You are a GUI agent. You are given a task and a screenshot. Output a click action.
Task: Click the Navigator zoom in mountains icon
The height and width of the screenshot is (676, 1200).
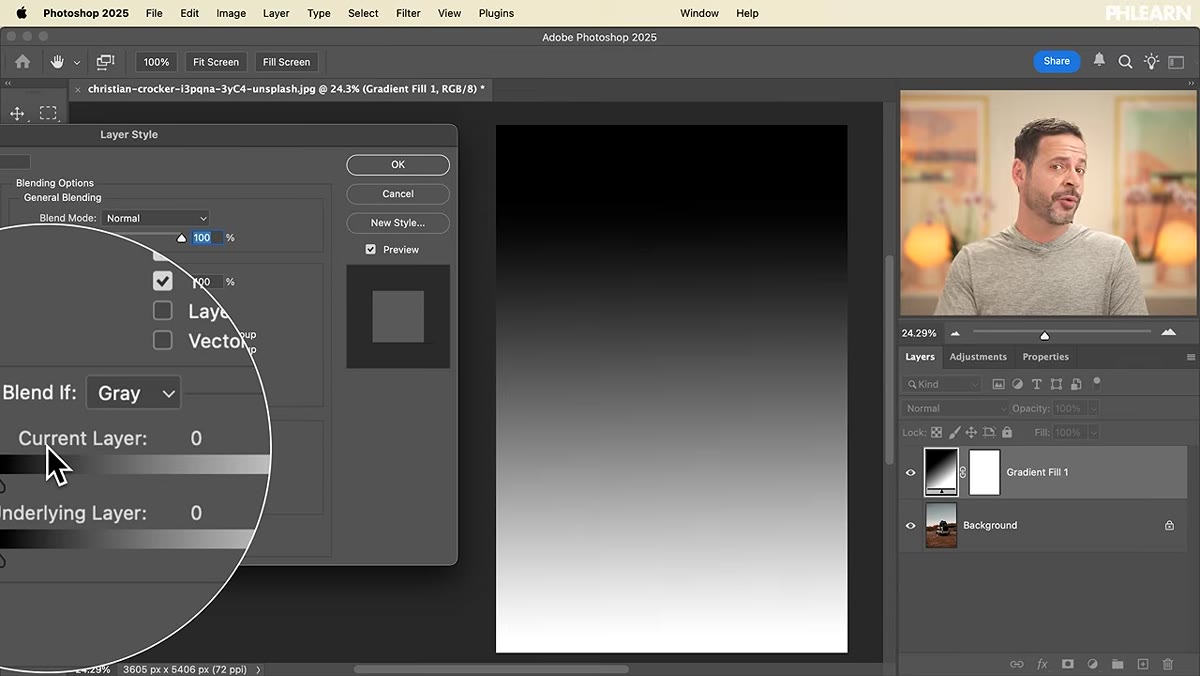pos(1168,332)
